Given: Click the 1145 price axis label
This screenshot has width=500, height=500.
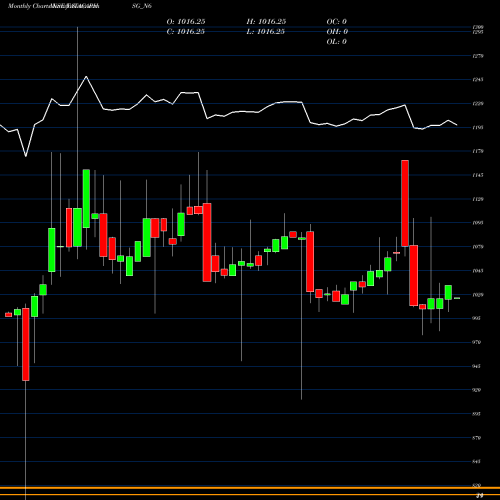Looking at the screenshot, I should coord(478,175).
